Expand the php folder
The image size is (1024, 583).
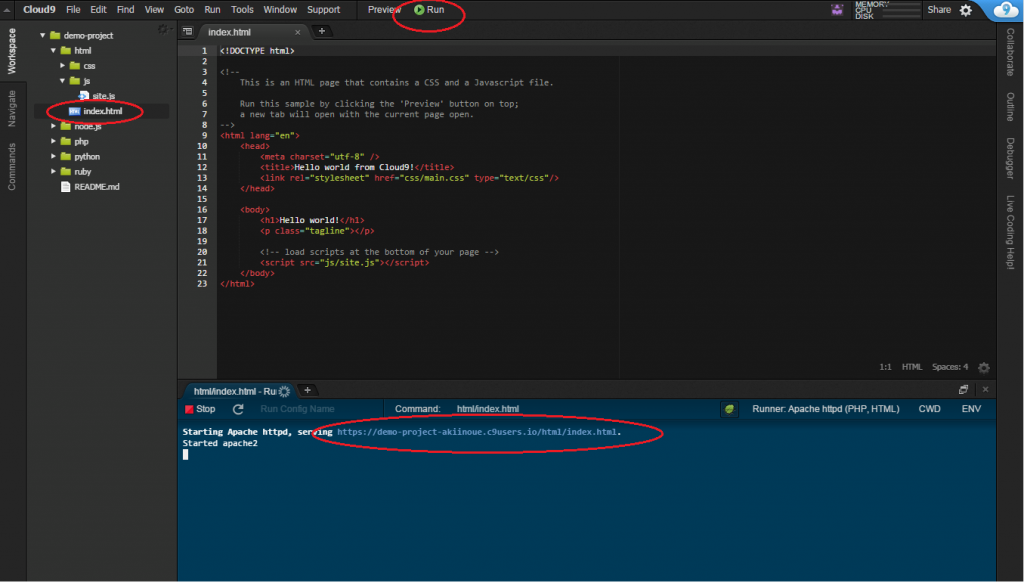click(x=55, y=141)
